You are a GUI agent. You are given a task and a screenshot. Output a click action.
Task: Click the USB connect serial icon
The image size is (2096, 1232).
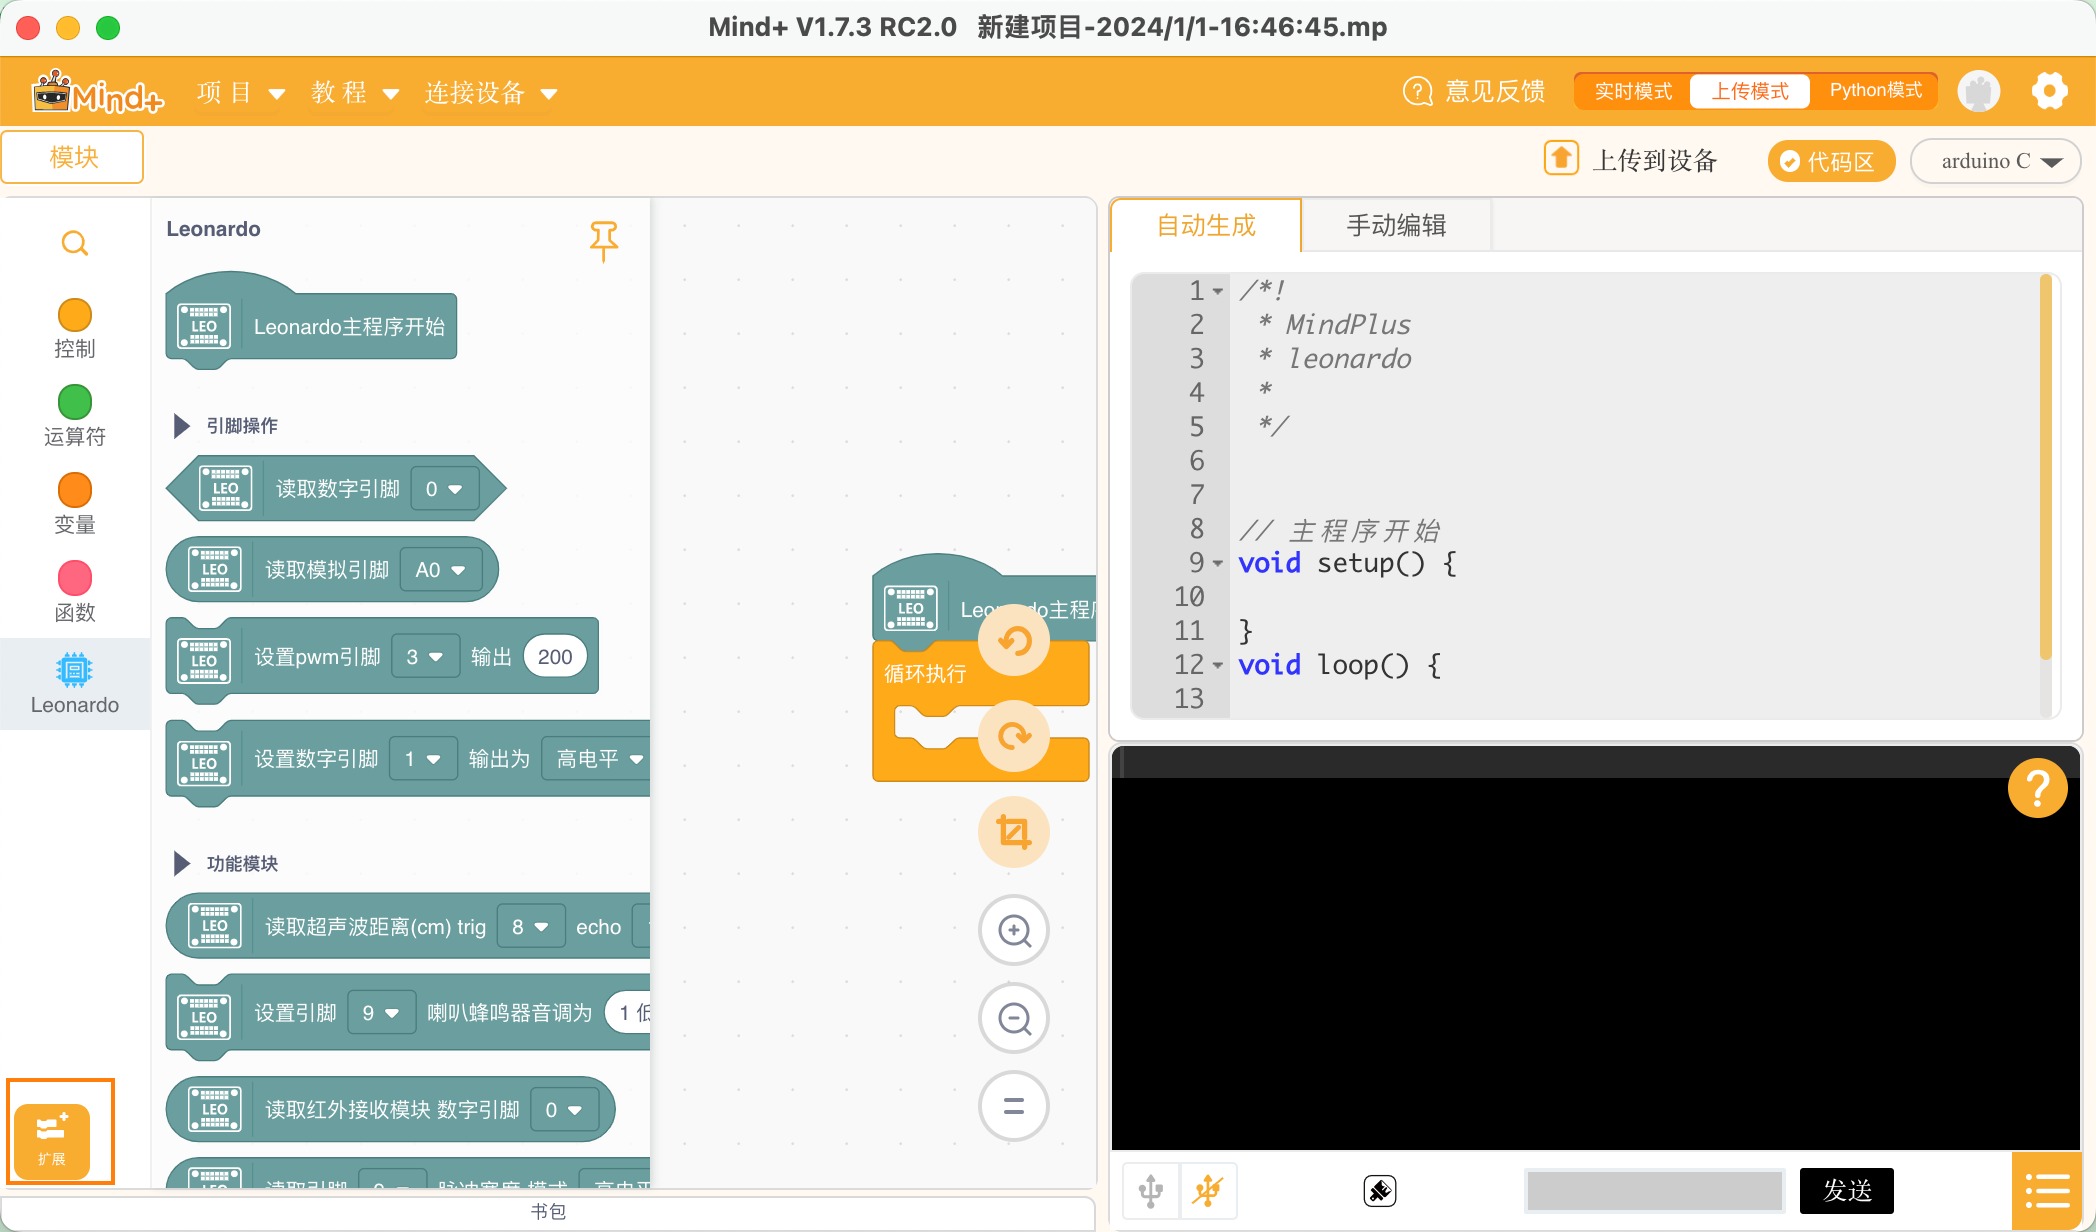pyautogui.click(x=1151, y=1190)
